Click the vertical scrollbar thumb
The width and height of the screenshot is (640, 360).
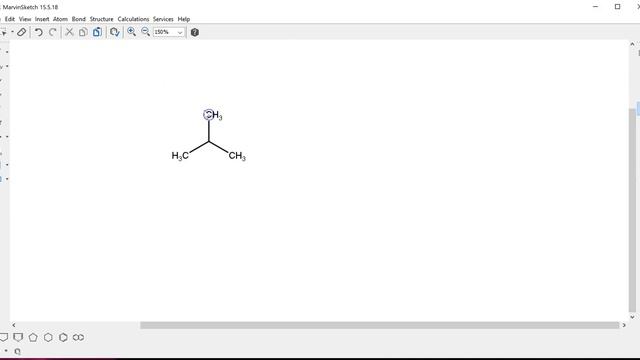632,210
